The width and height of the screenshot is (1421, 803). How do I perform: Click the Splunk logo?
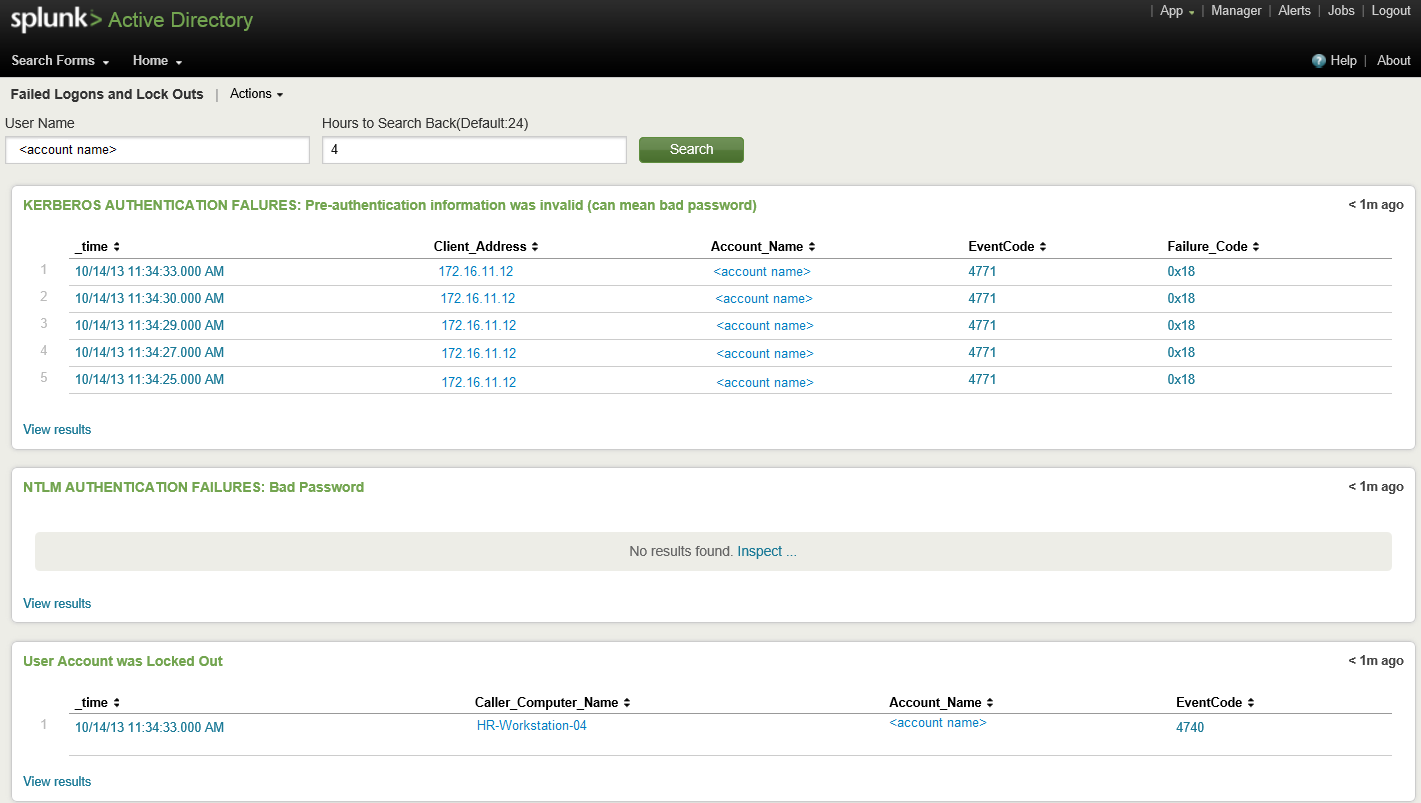[x=55, y=20]
